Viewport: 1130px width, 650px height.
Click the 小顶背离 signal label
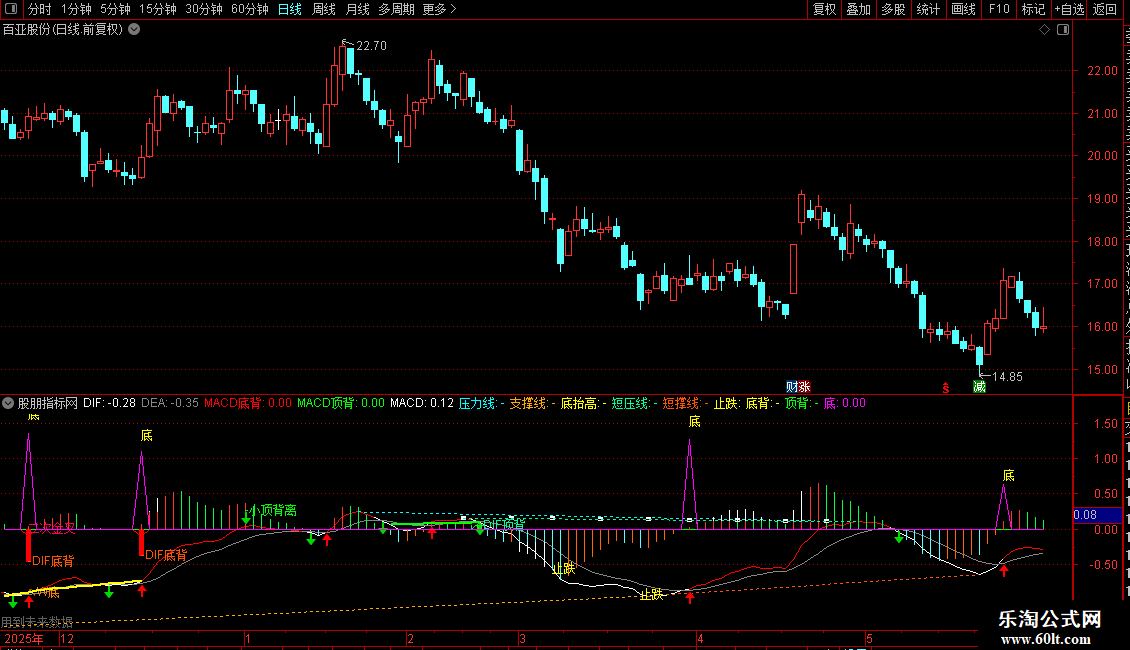[x=272, y=510]
